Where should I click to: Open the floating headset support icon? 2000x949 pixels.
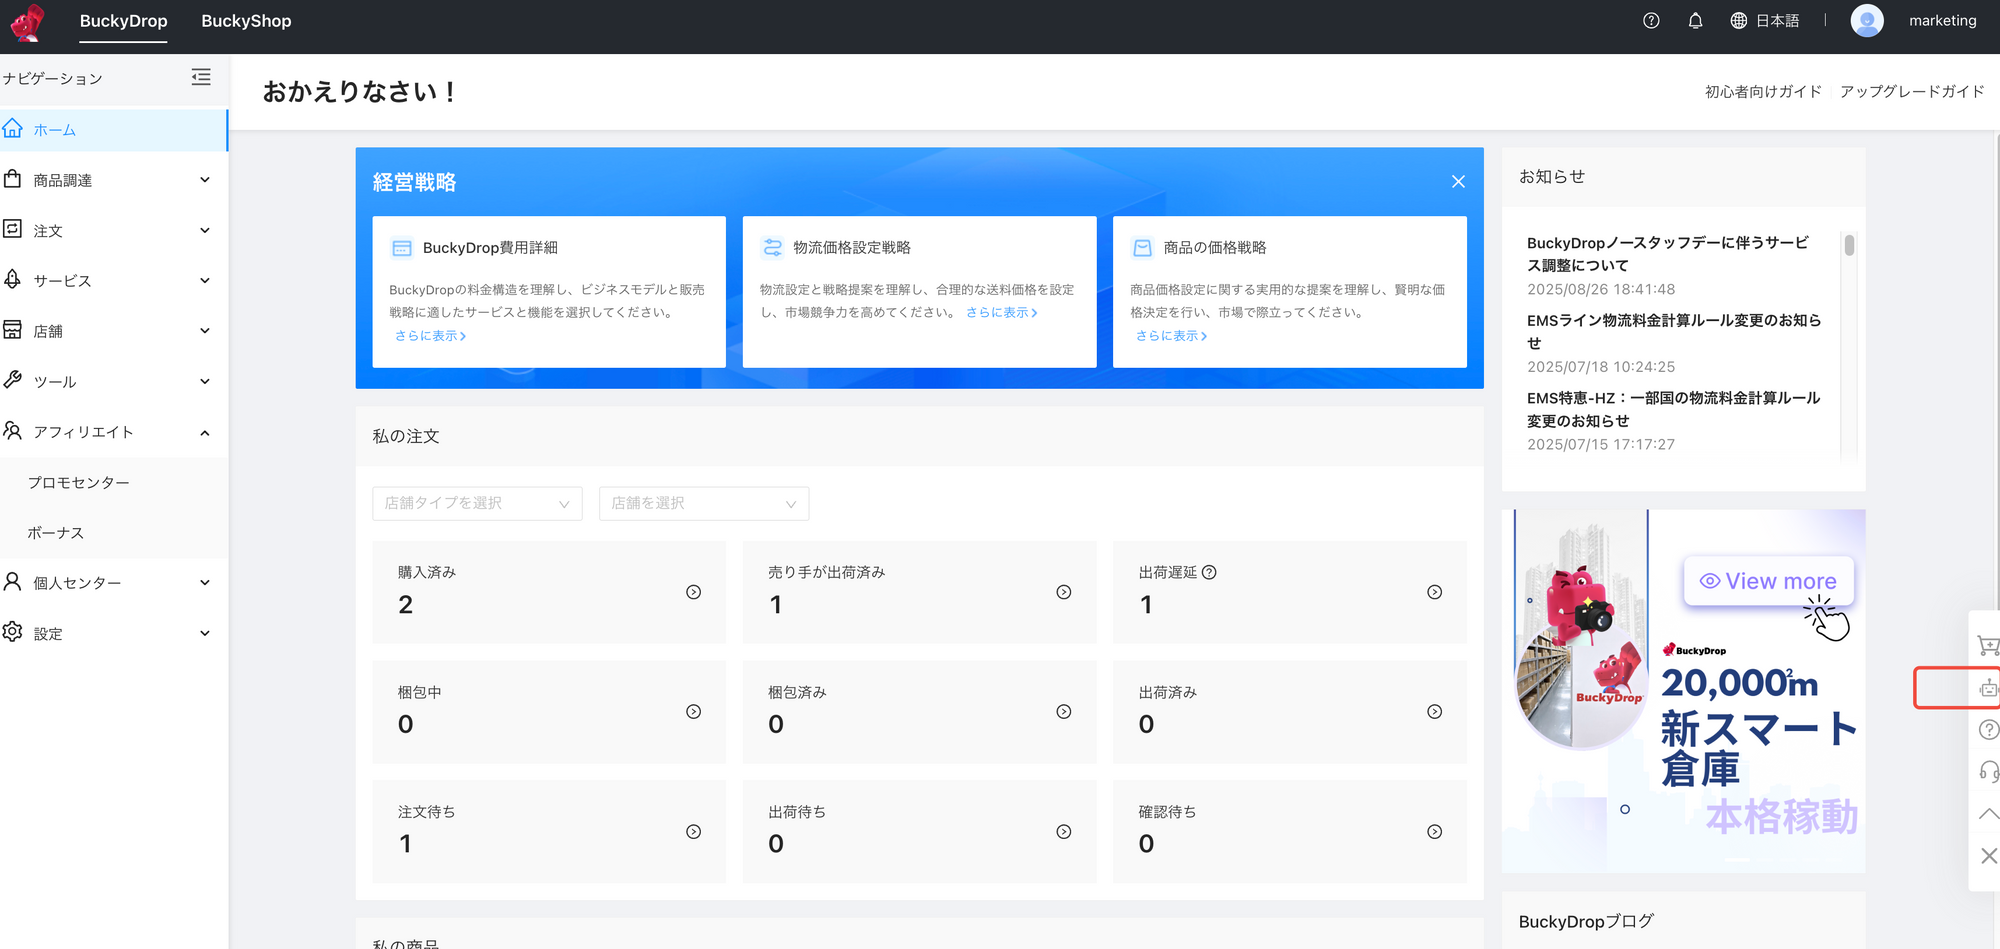(1988, 772)
